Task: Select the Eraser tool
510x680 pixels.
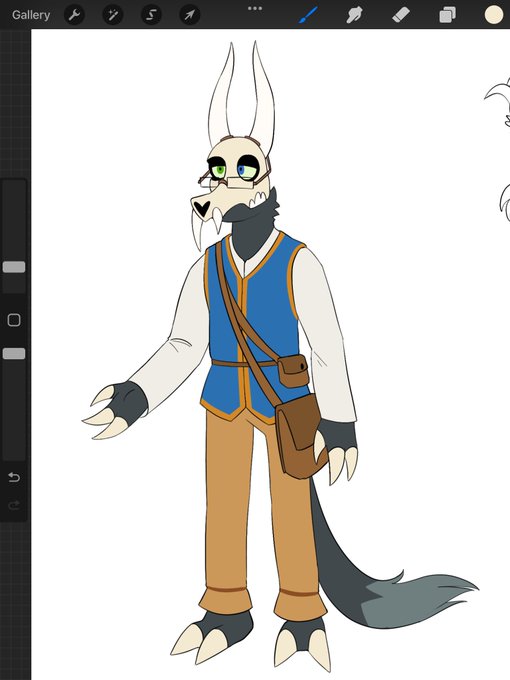Action: pyautogui.click(x=401, y=15)
